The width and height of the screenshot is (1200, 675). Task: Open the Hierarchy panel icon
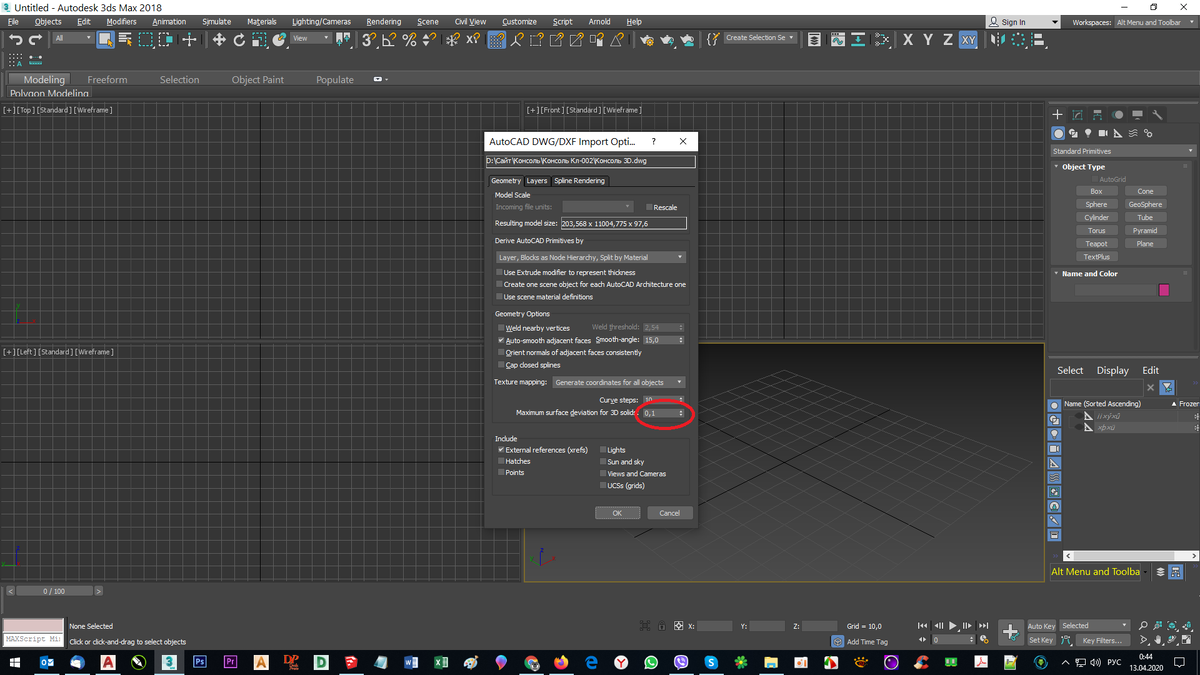coord(1098,114)
